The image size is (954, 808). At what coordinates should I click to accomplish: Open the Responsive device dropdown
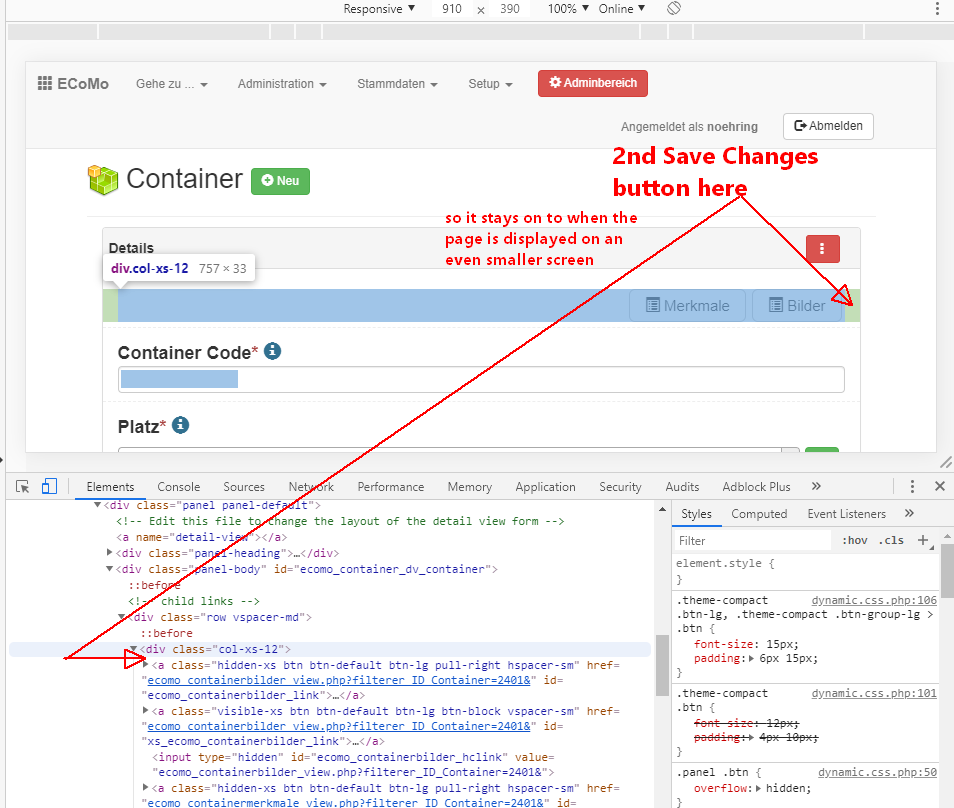[379, 9]
